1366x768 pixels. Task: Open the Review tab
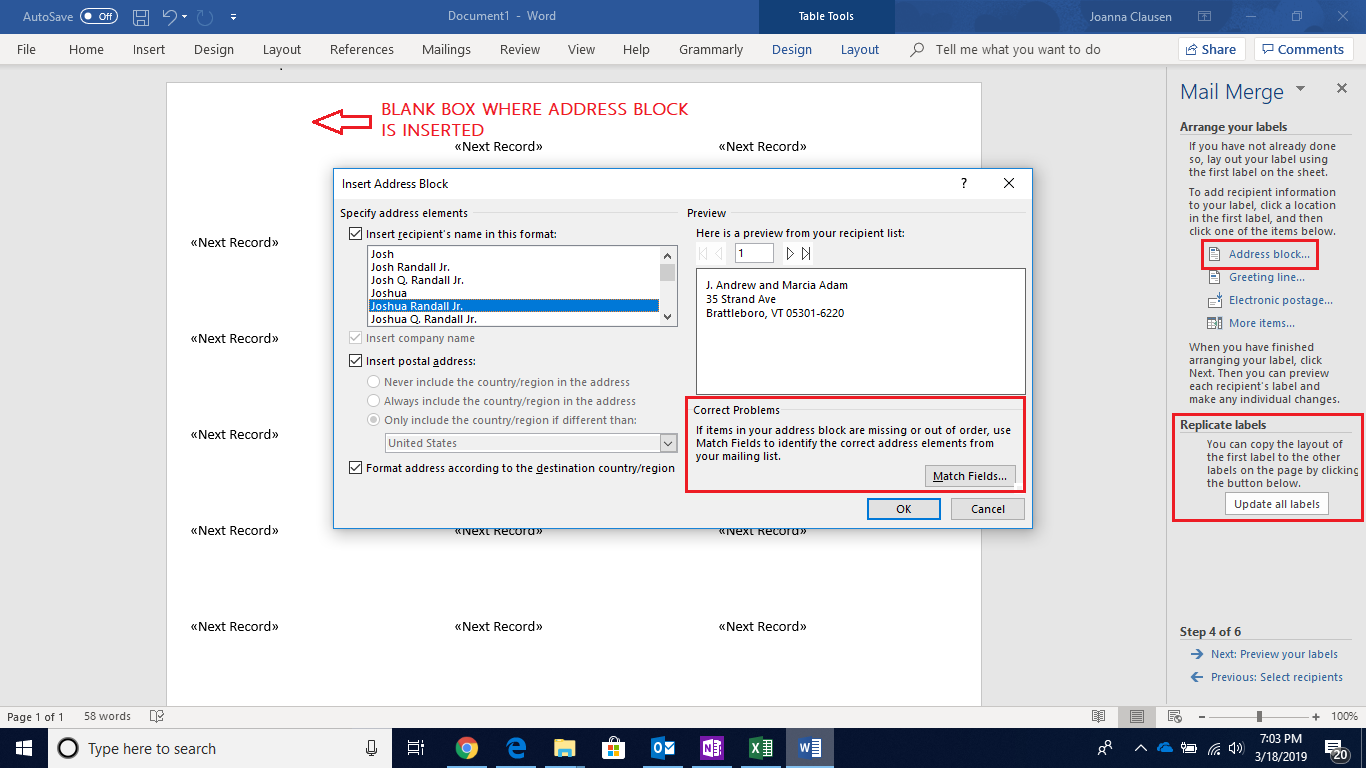[x=520, y=49]
